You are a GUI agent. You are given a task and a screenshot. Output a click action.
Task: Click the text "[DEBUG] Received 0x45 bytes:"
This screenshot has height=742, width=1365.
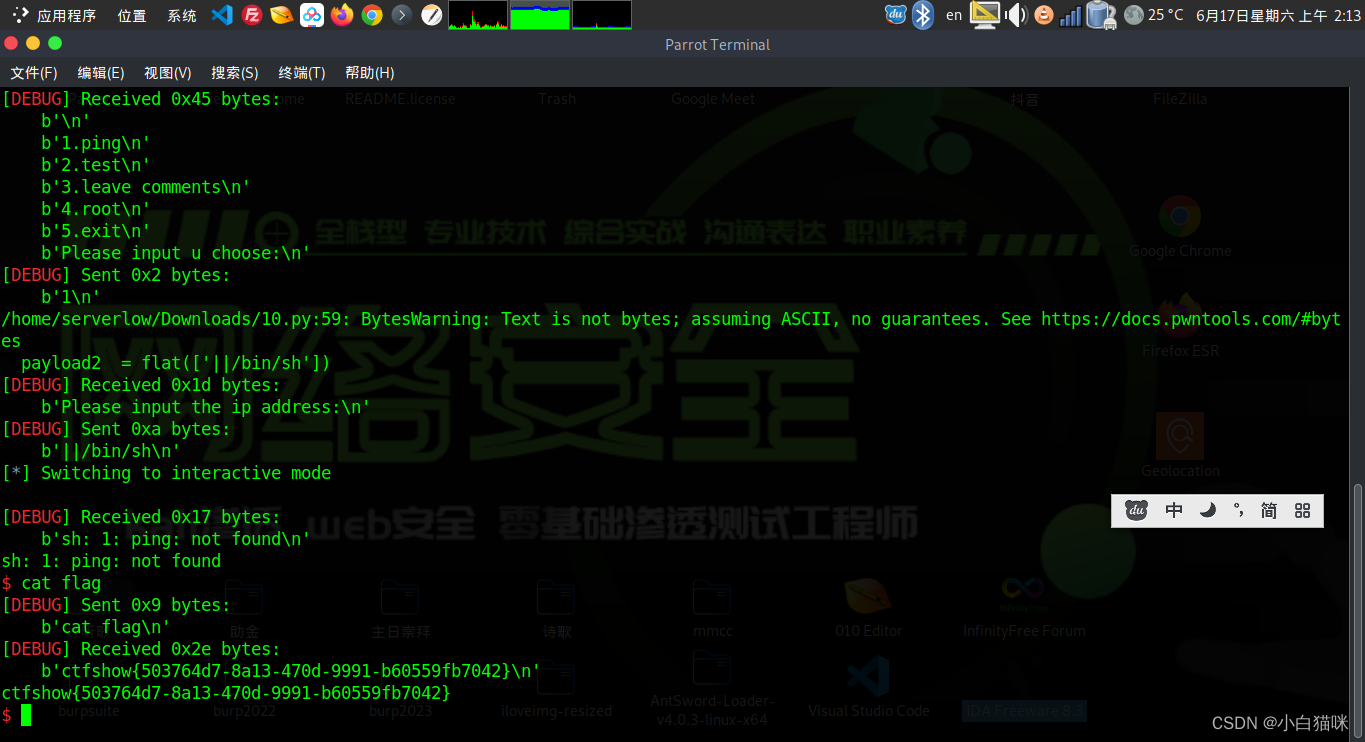[141, 99]
